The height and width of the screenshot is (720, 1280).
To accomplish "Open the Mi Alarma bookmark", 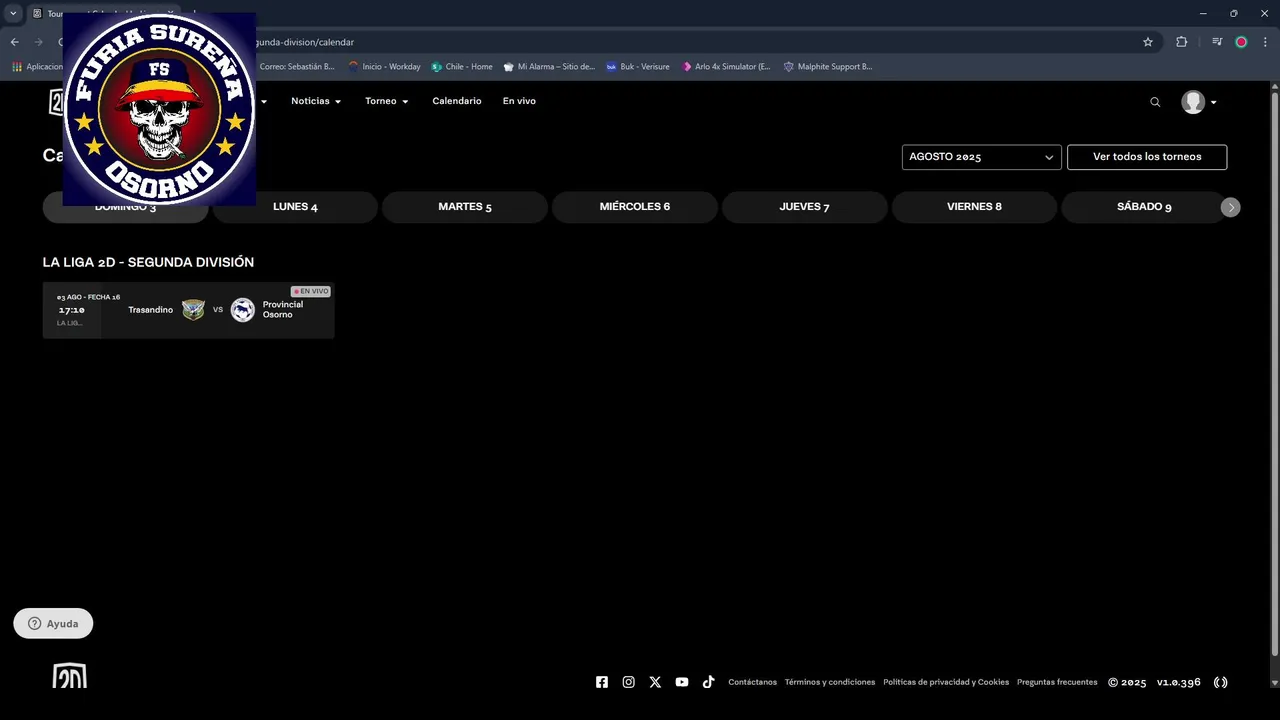I will pyautogui.click(x=549, y=67).
